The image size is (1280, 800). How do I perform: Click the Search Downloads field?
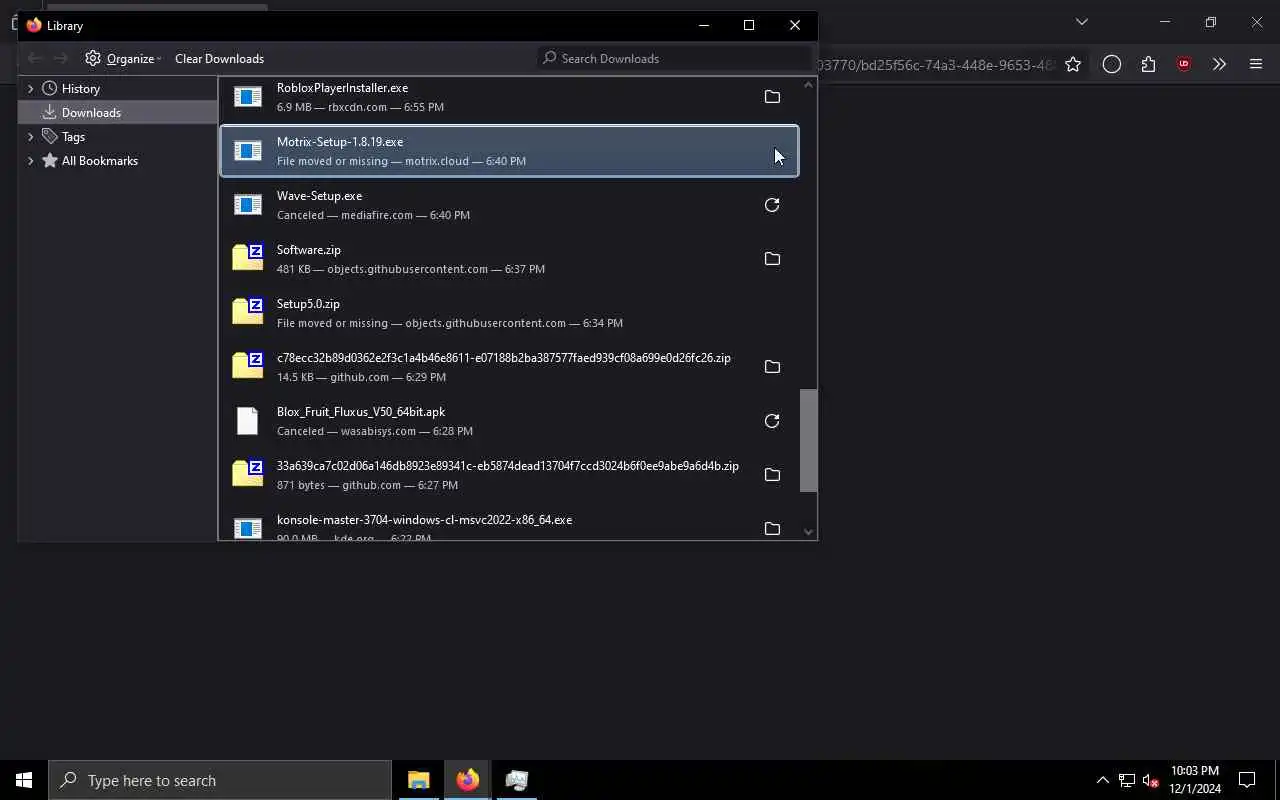pos(675,58)
